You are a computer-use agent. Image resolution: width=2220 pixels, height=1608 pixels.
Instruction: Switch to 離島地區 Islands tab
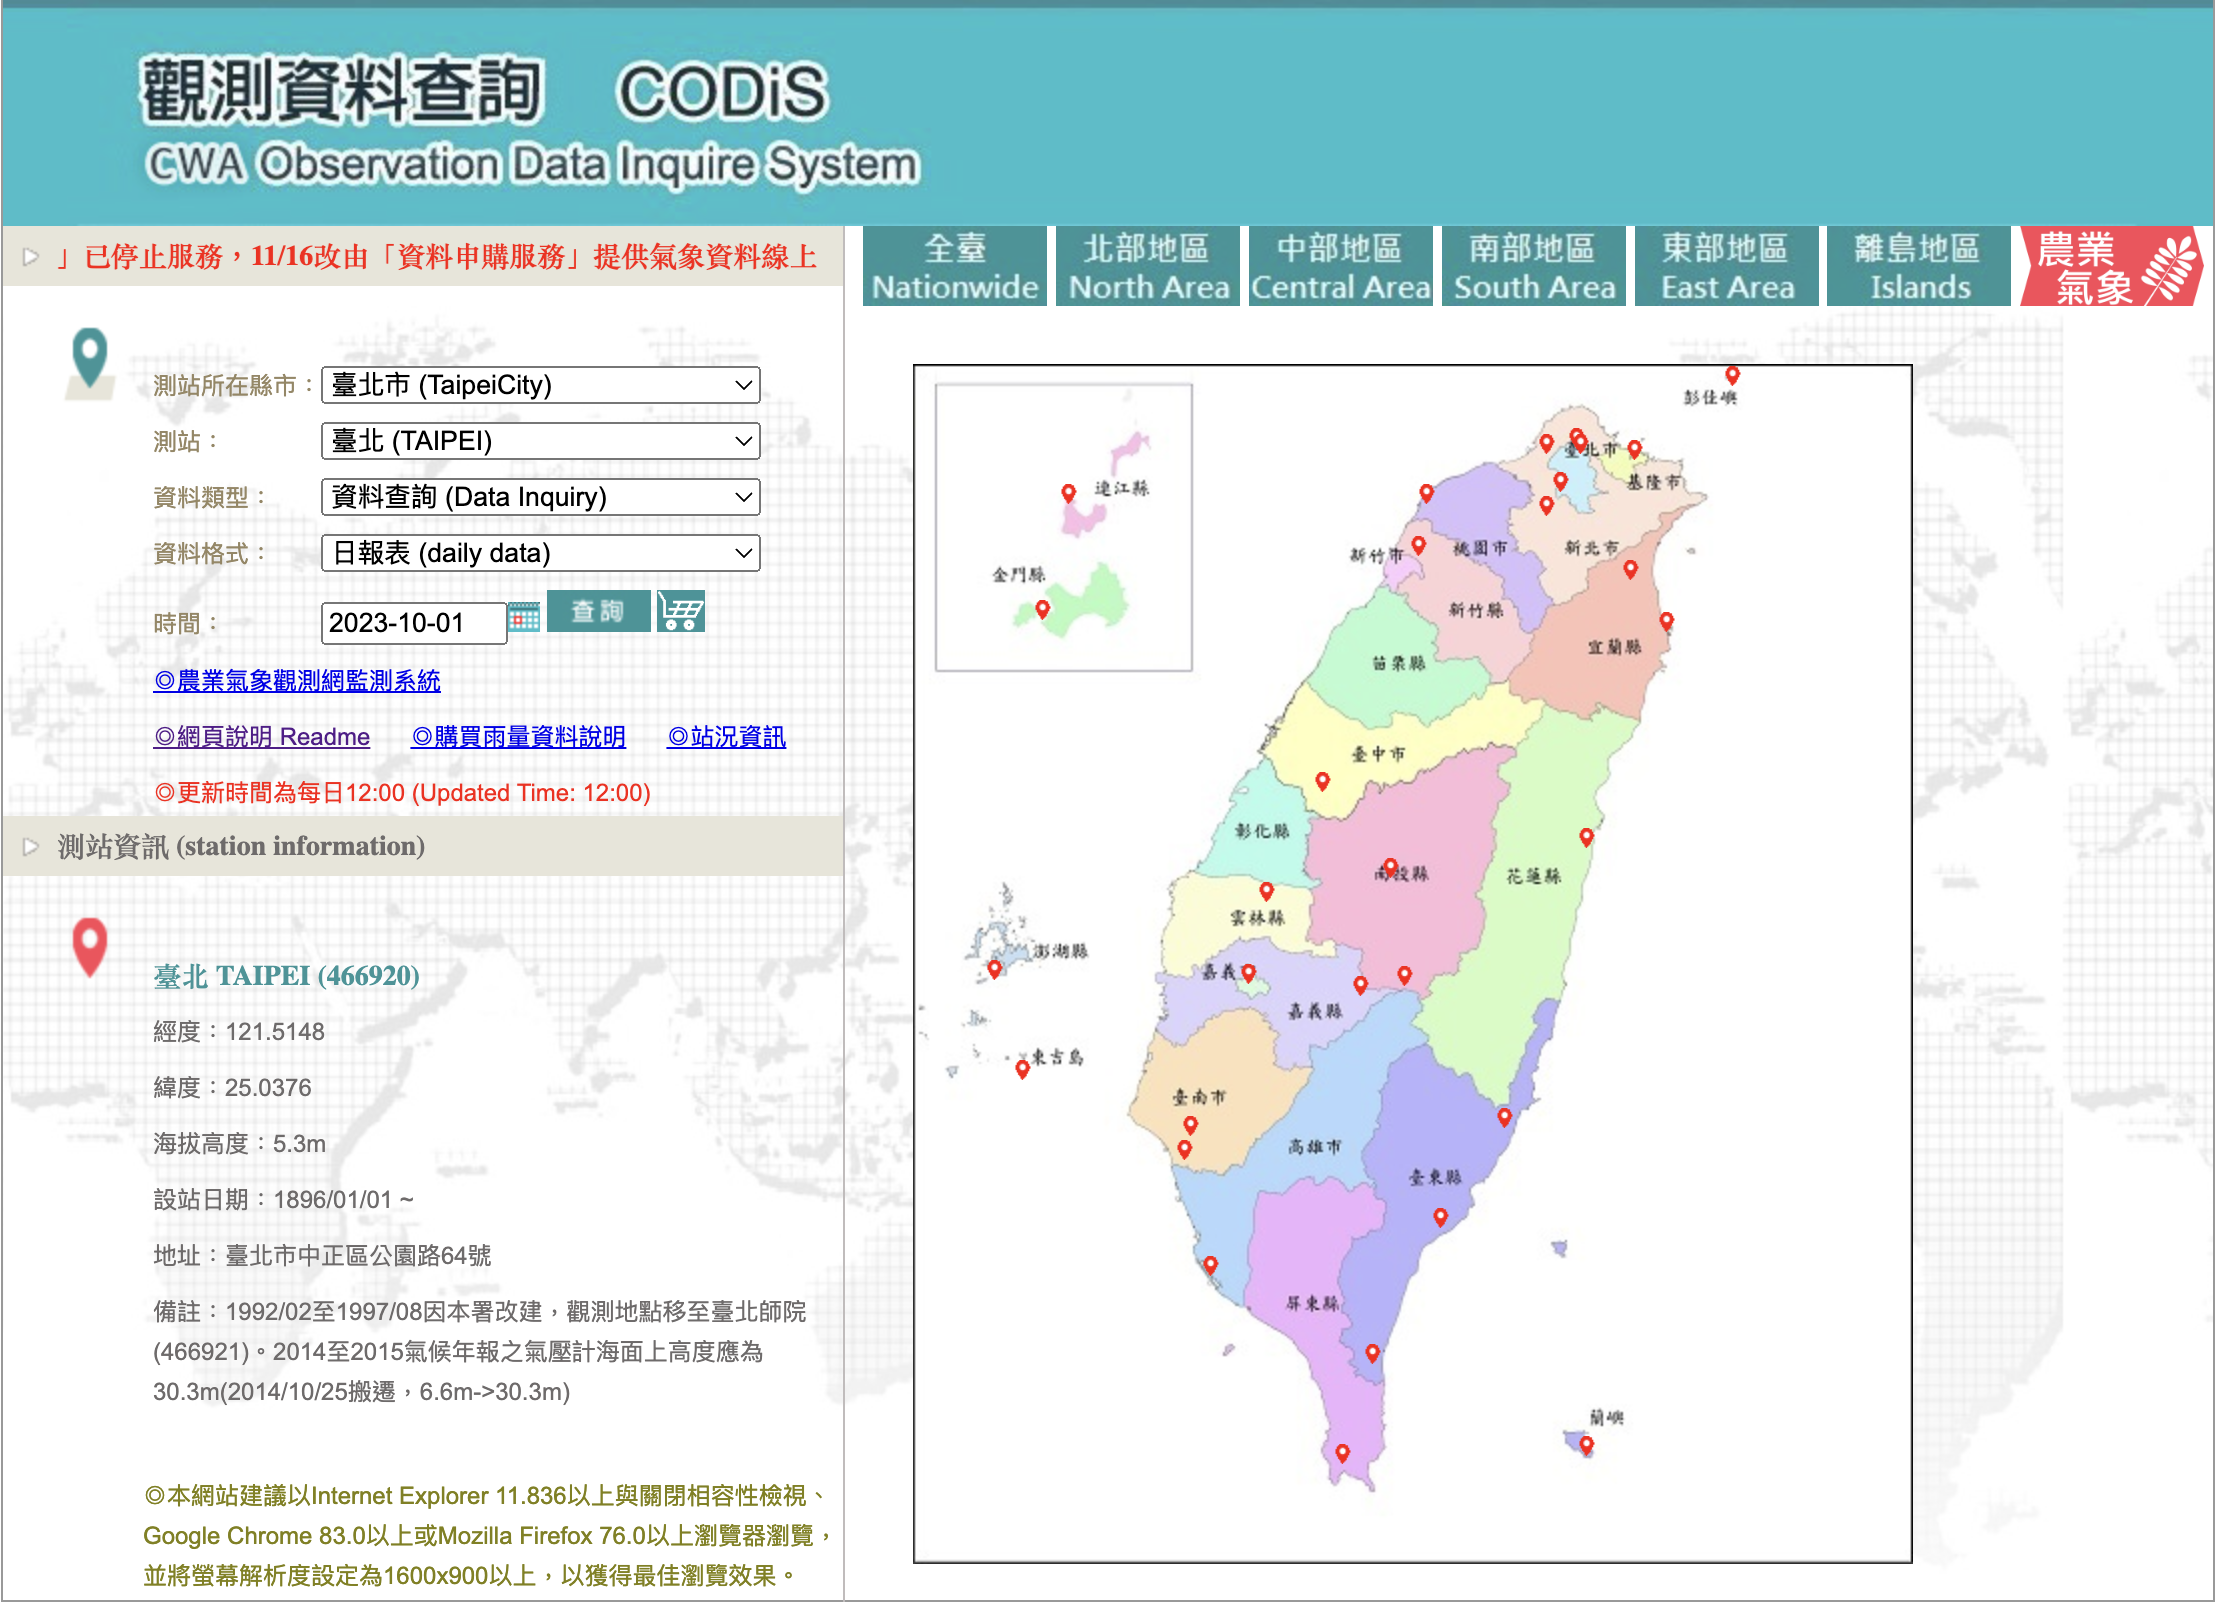tap(1920, 267)
